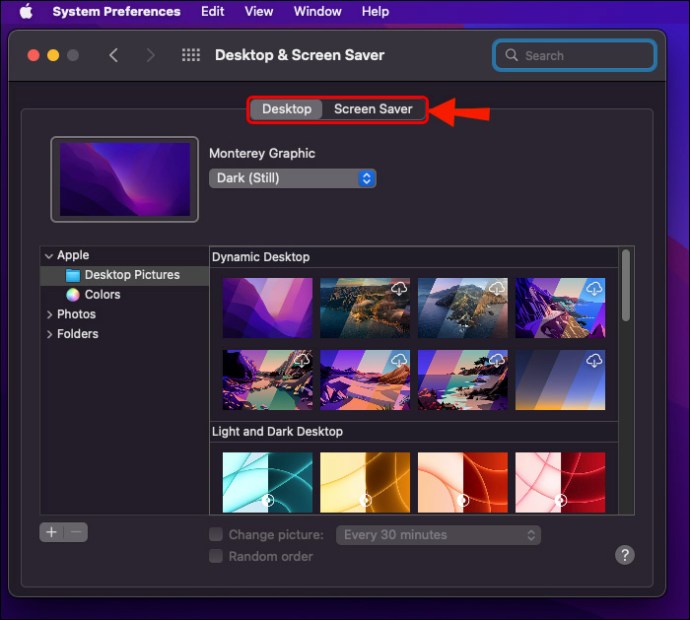690x620 pixels.
Task: Download icon on desert dunes wallpaper
Action: (399, 361)
